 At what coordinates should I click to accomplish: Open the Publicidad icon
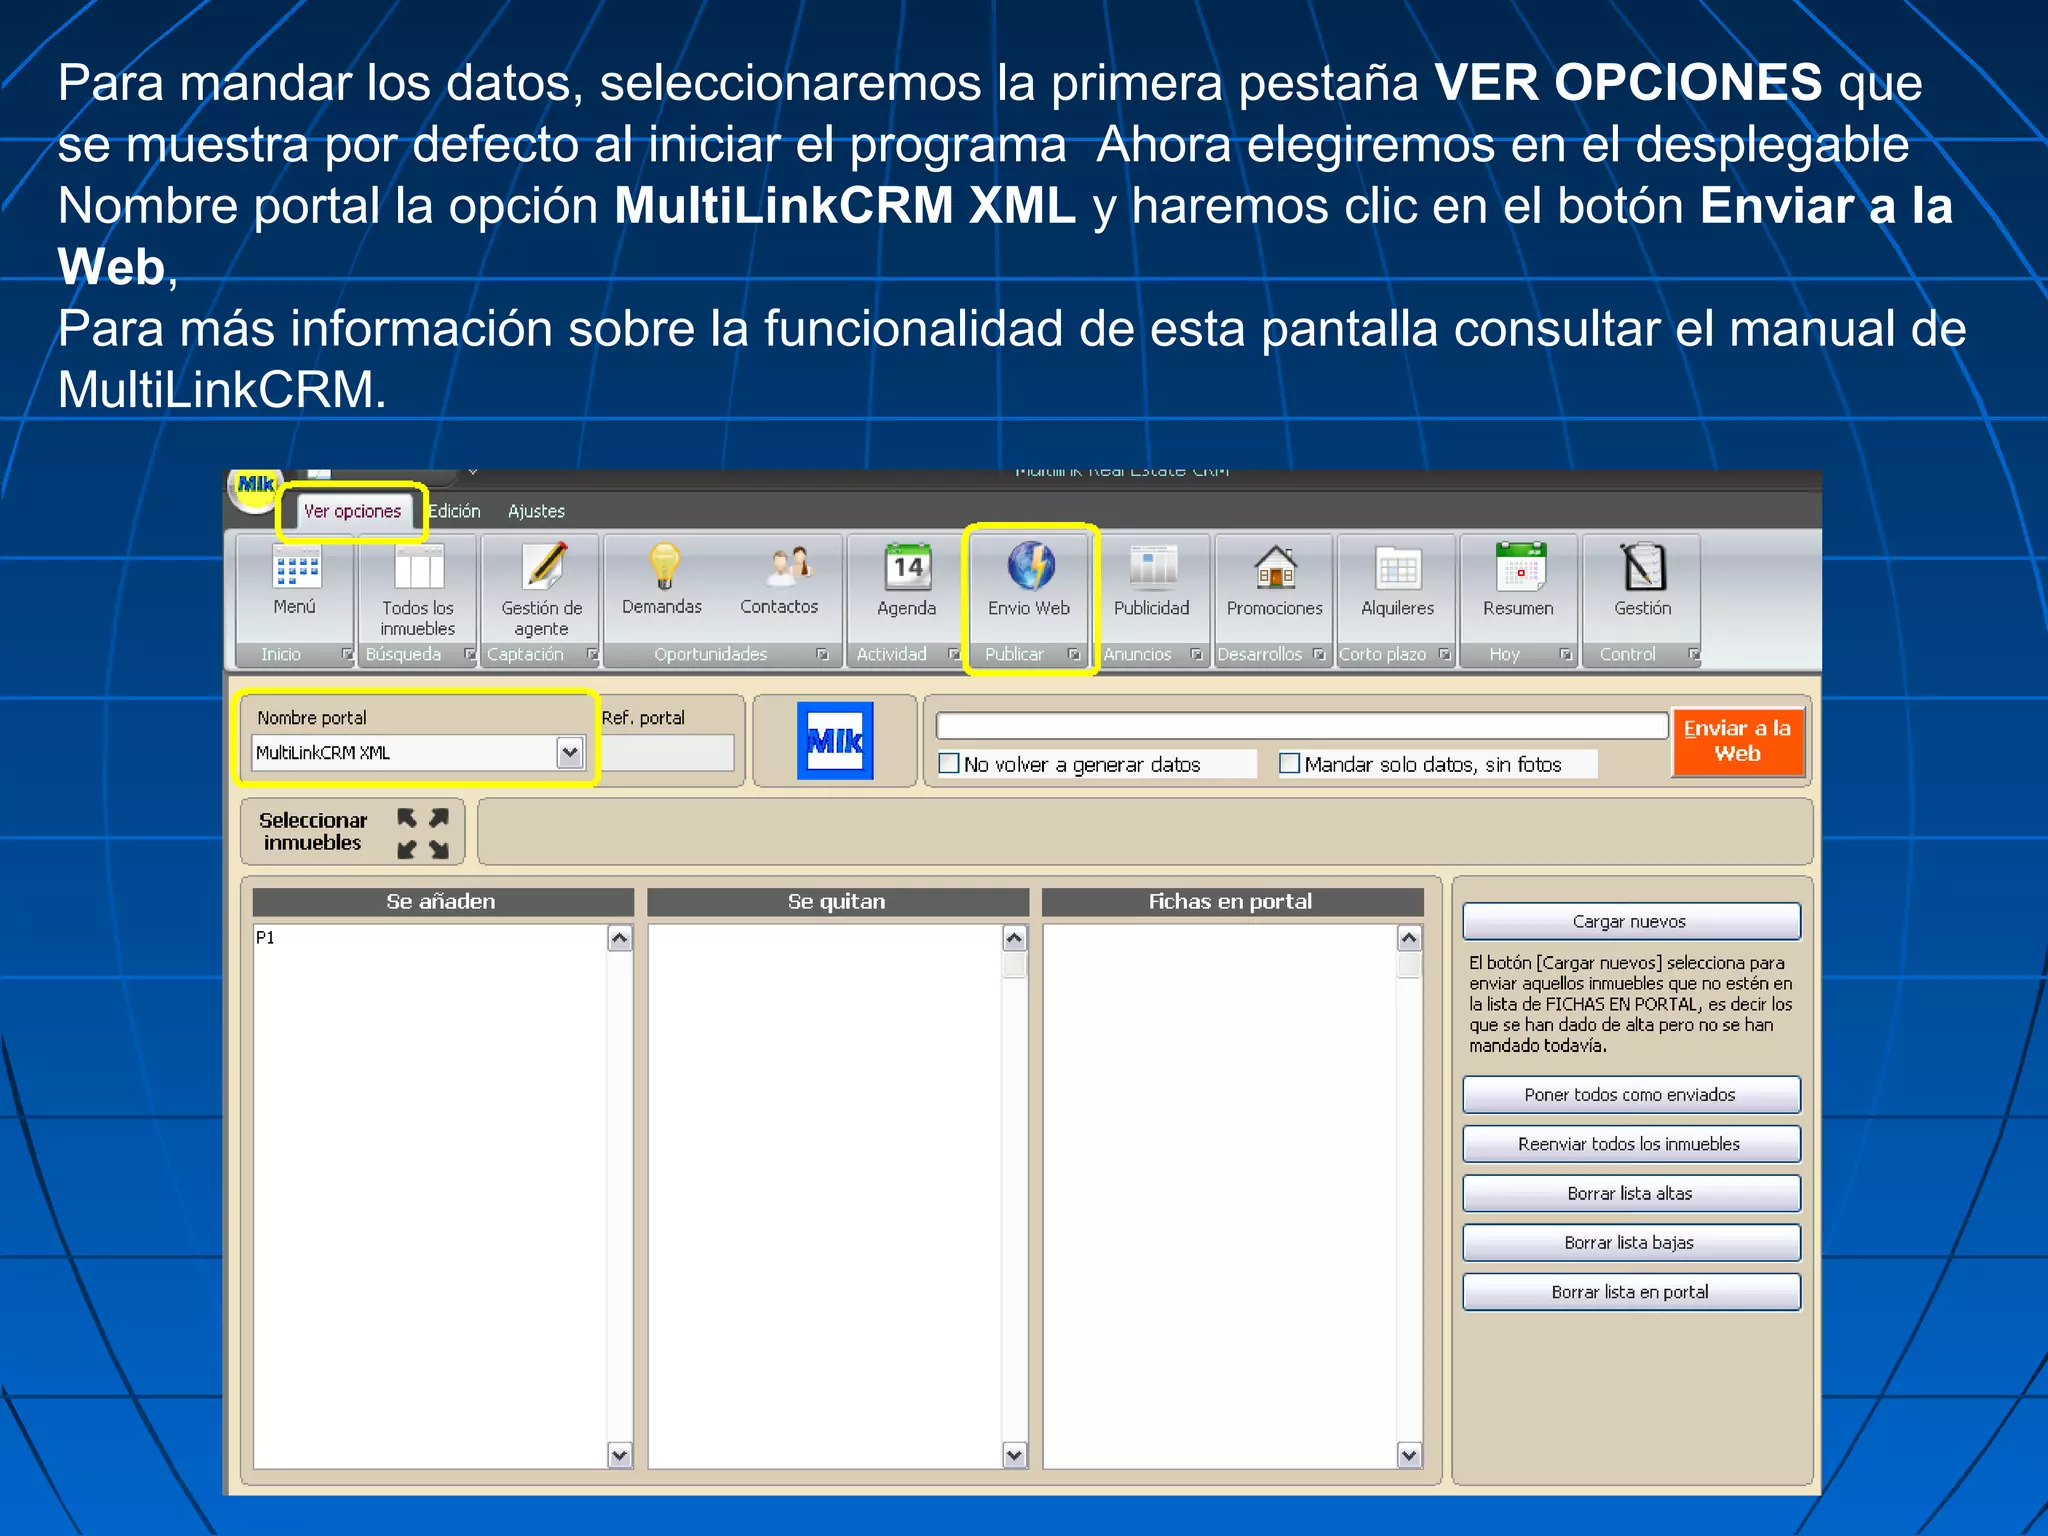tap(1152, 567)
